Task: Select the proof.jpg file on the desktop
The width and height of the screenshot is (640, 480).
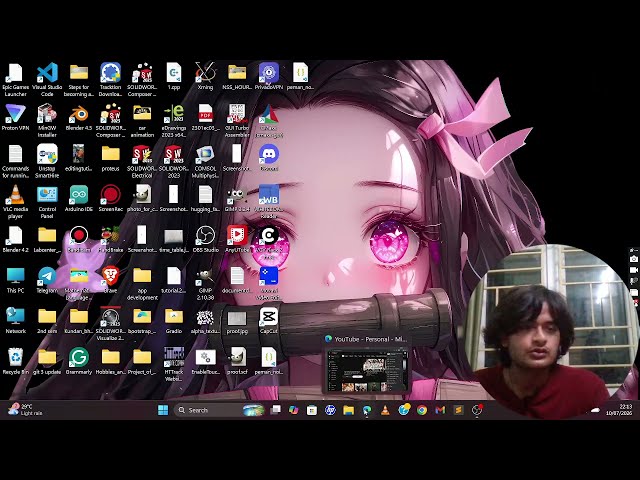Action: (237, 322)
